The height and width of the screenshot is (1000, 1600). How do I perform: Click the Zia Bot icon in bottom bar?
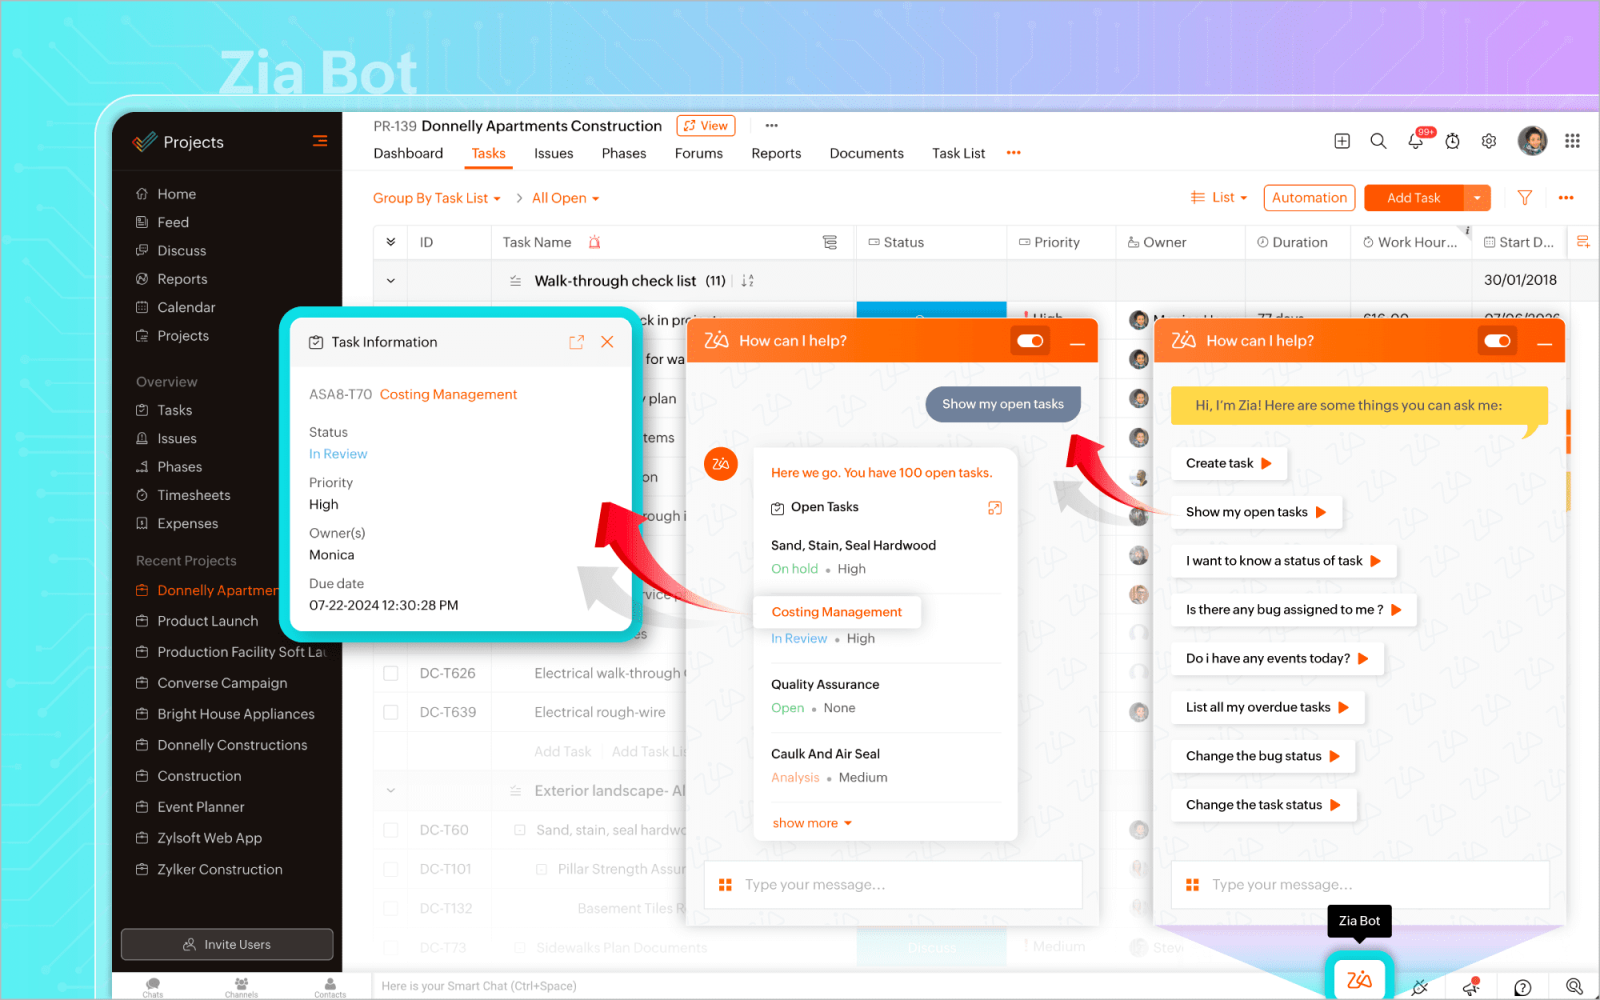(1359, 980)
